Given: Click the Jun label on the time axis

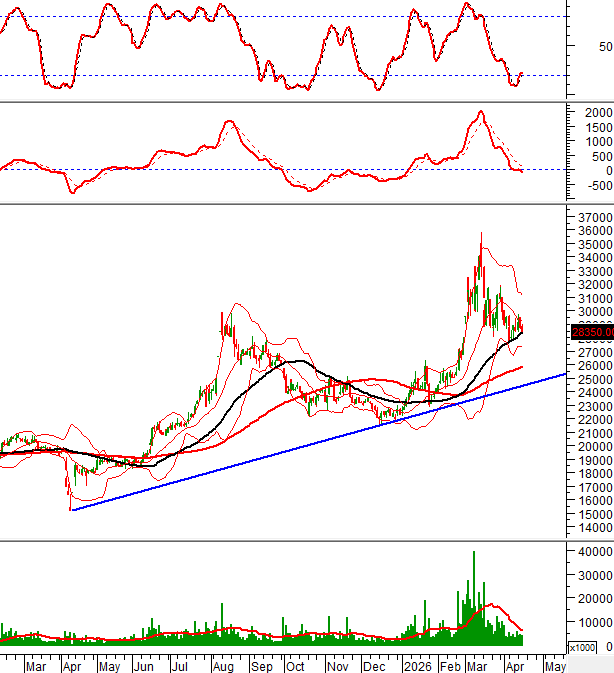Looking at the screenshot, I should [144, 665].
